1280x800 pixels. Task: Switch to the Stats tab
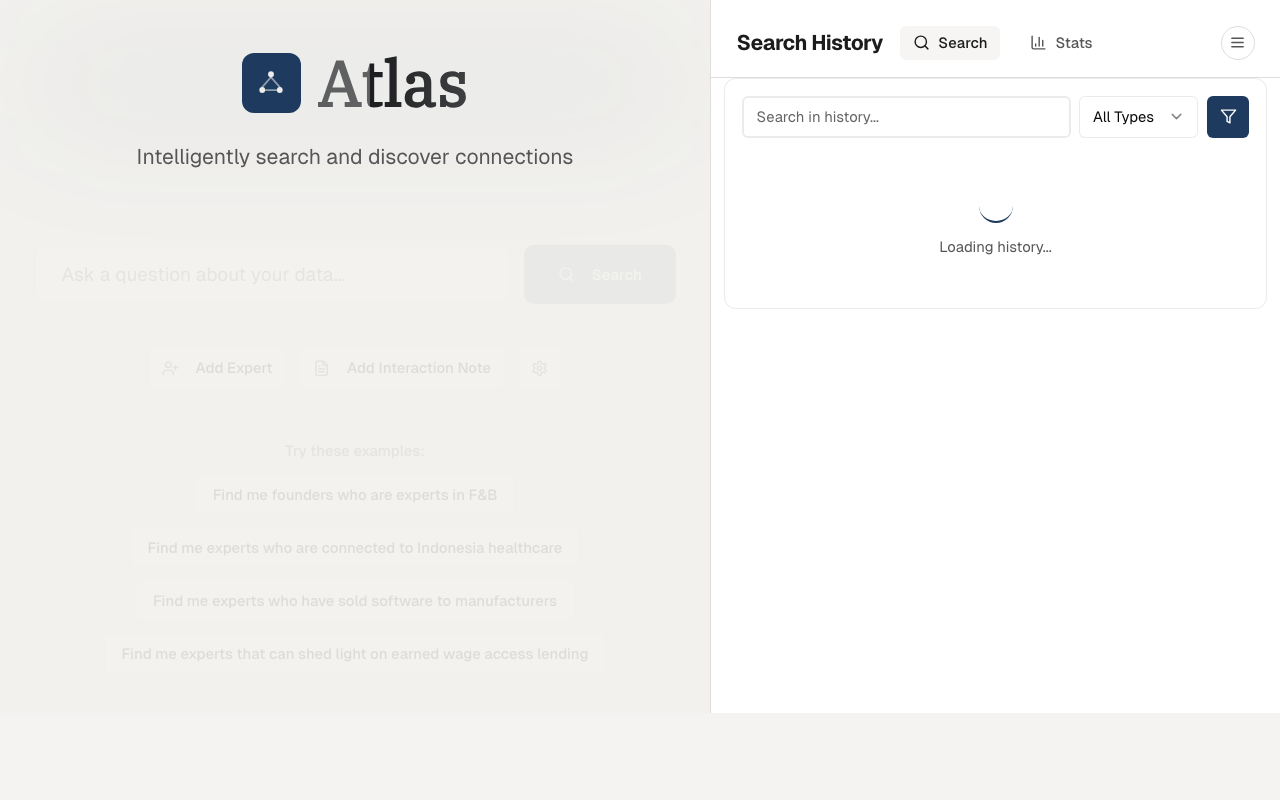(1061, 43)
